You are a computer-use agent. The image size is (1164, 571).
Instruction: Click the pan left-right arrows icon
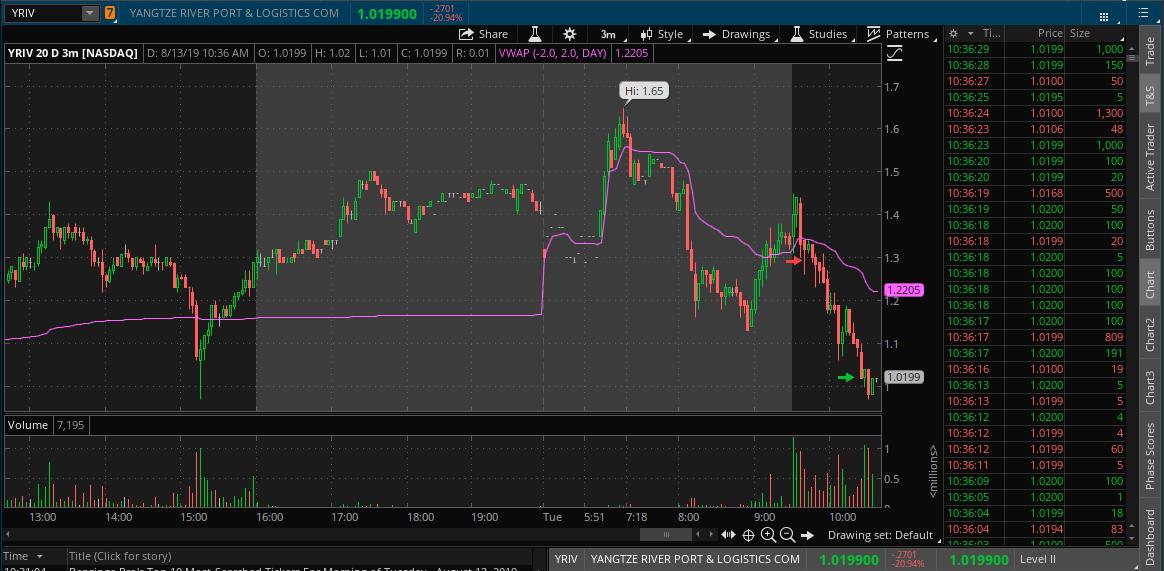coord(728,535)
